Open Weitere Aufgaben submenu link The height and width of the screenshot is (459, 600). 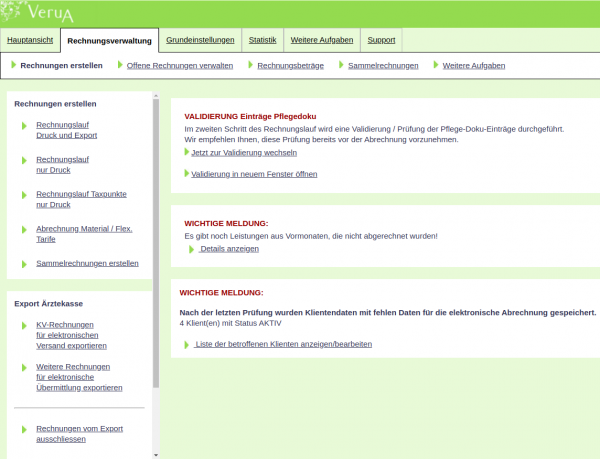click(x=474, y=65)
